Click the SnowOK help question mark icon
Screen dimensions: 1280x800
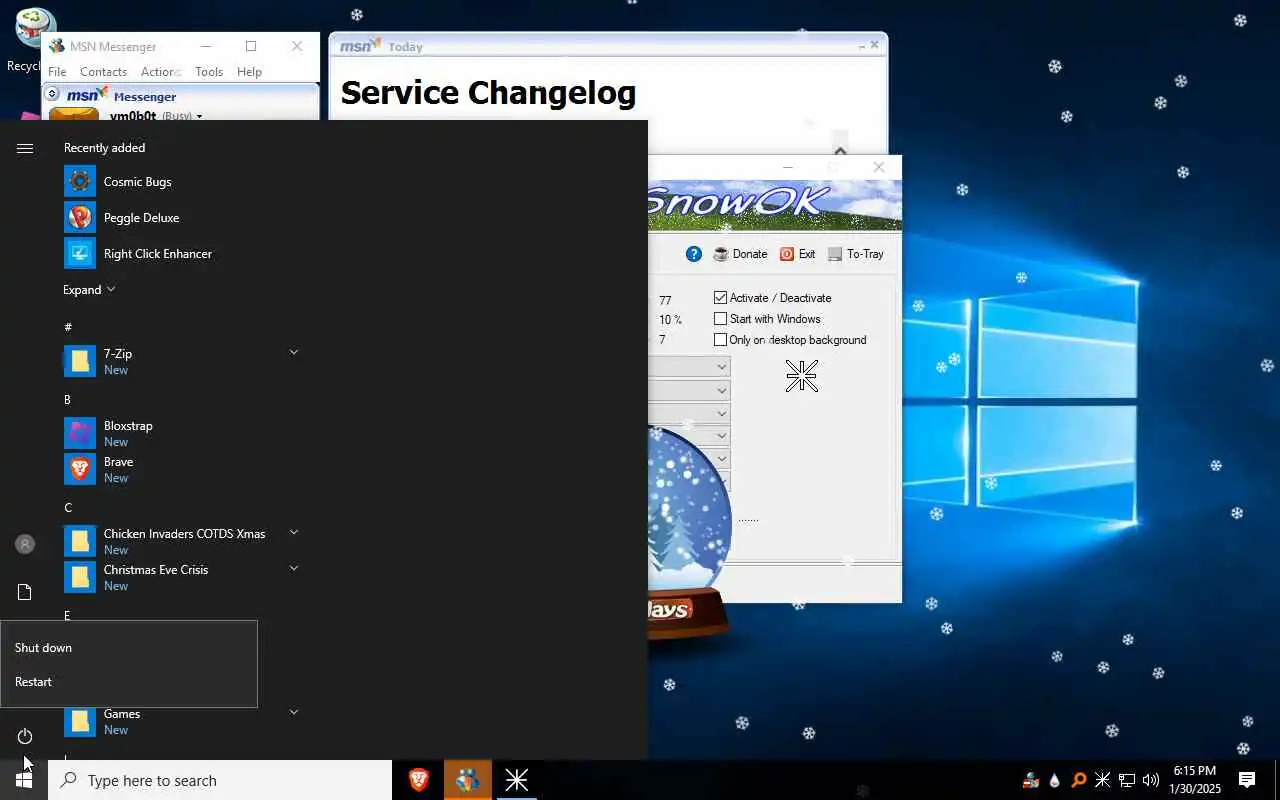coord(694,254)
